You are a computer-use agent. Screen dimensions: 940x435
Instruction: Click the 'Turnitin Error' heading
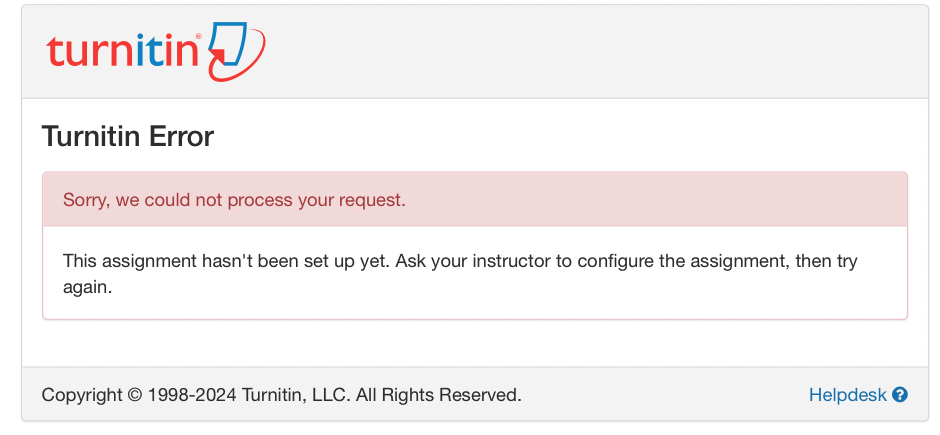[128, 136]
